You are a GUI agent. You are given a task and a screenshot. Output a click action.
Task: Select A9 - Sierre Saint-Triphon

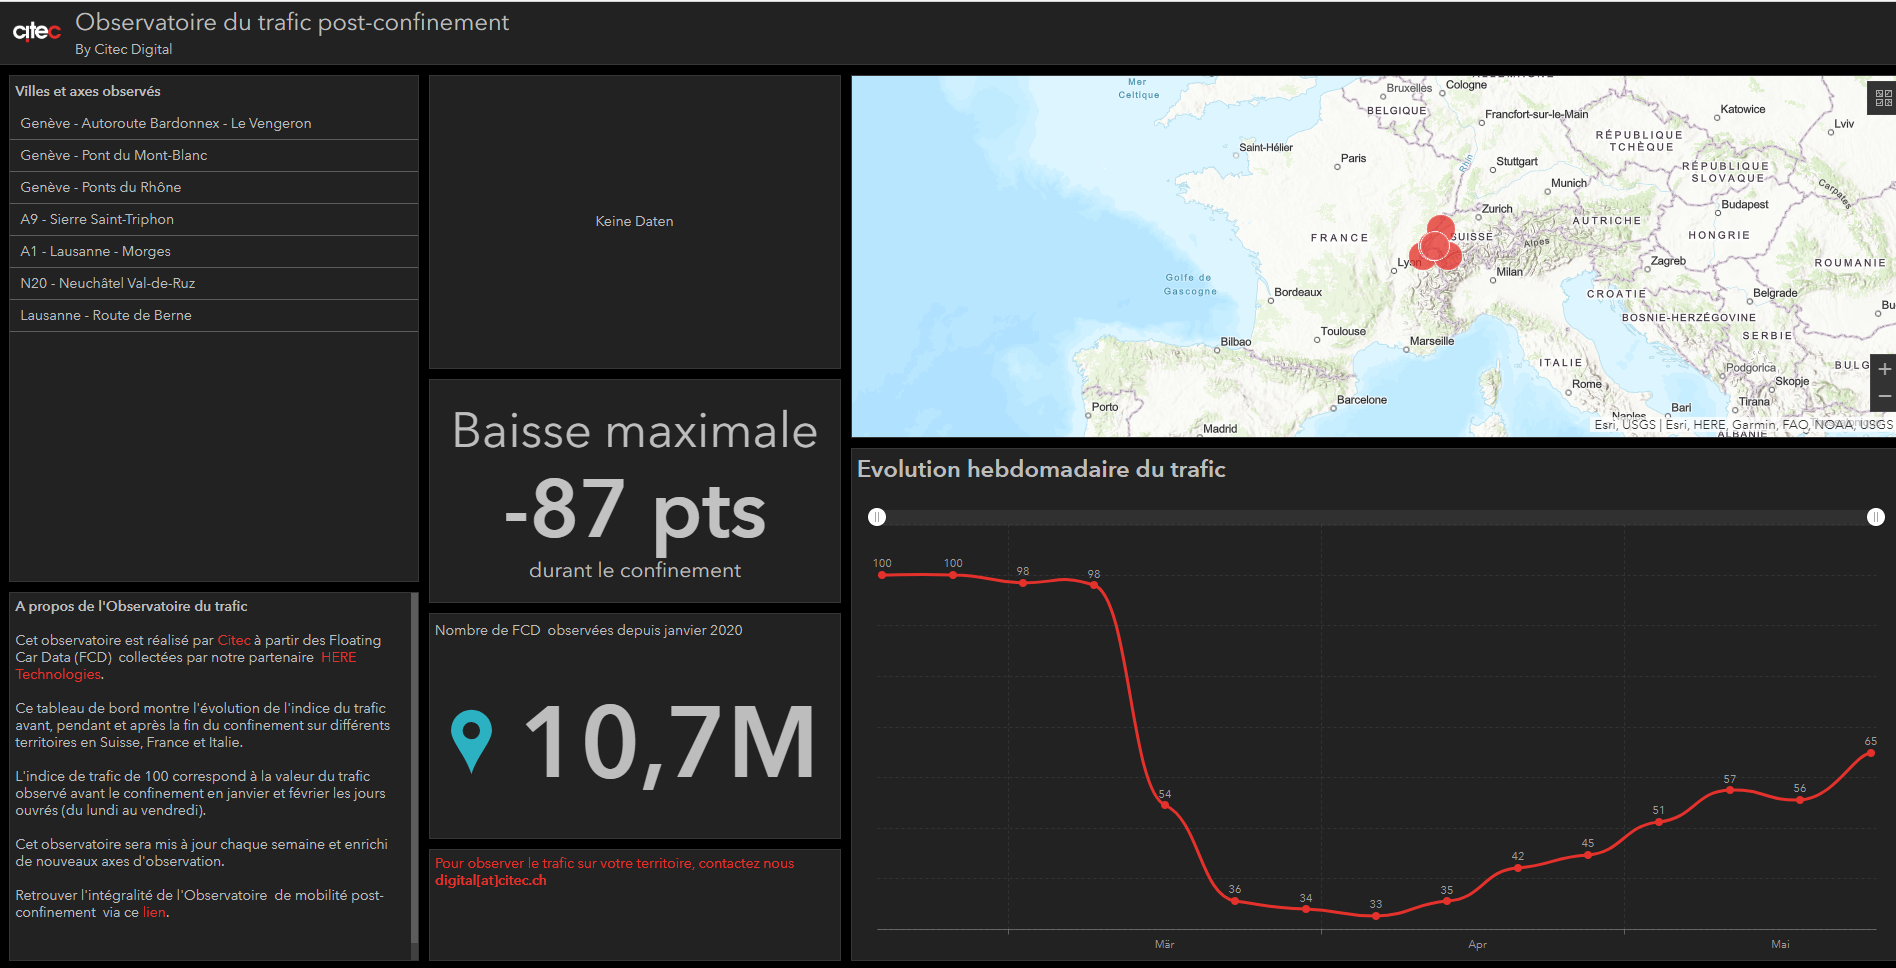tap(97, 219)
